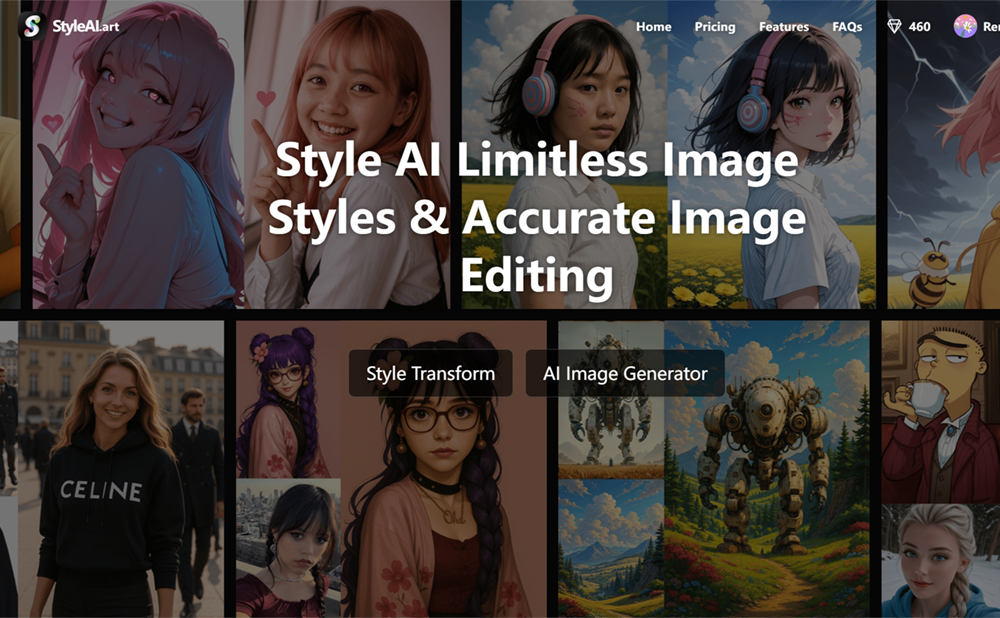Select the pink-haired anime girl image
1000x618 pixels.
138,154
